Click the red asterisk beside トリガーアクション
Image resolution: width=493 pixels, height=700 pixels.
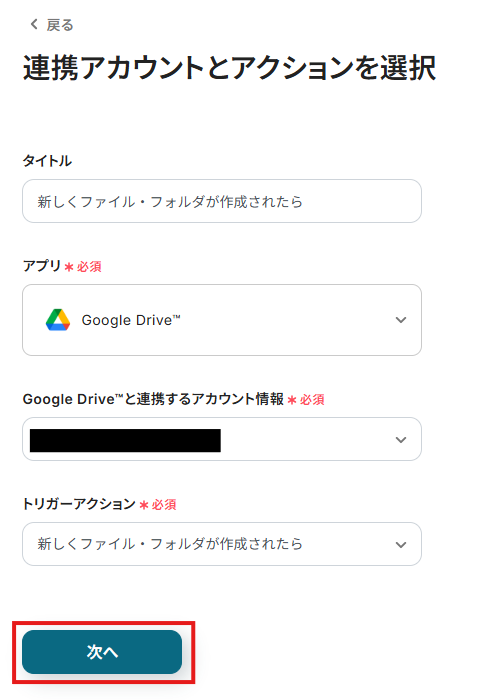[144, 505]
